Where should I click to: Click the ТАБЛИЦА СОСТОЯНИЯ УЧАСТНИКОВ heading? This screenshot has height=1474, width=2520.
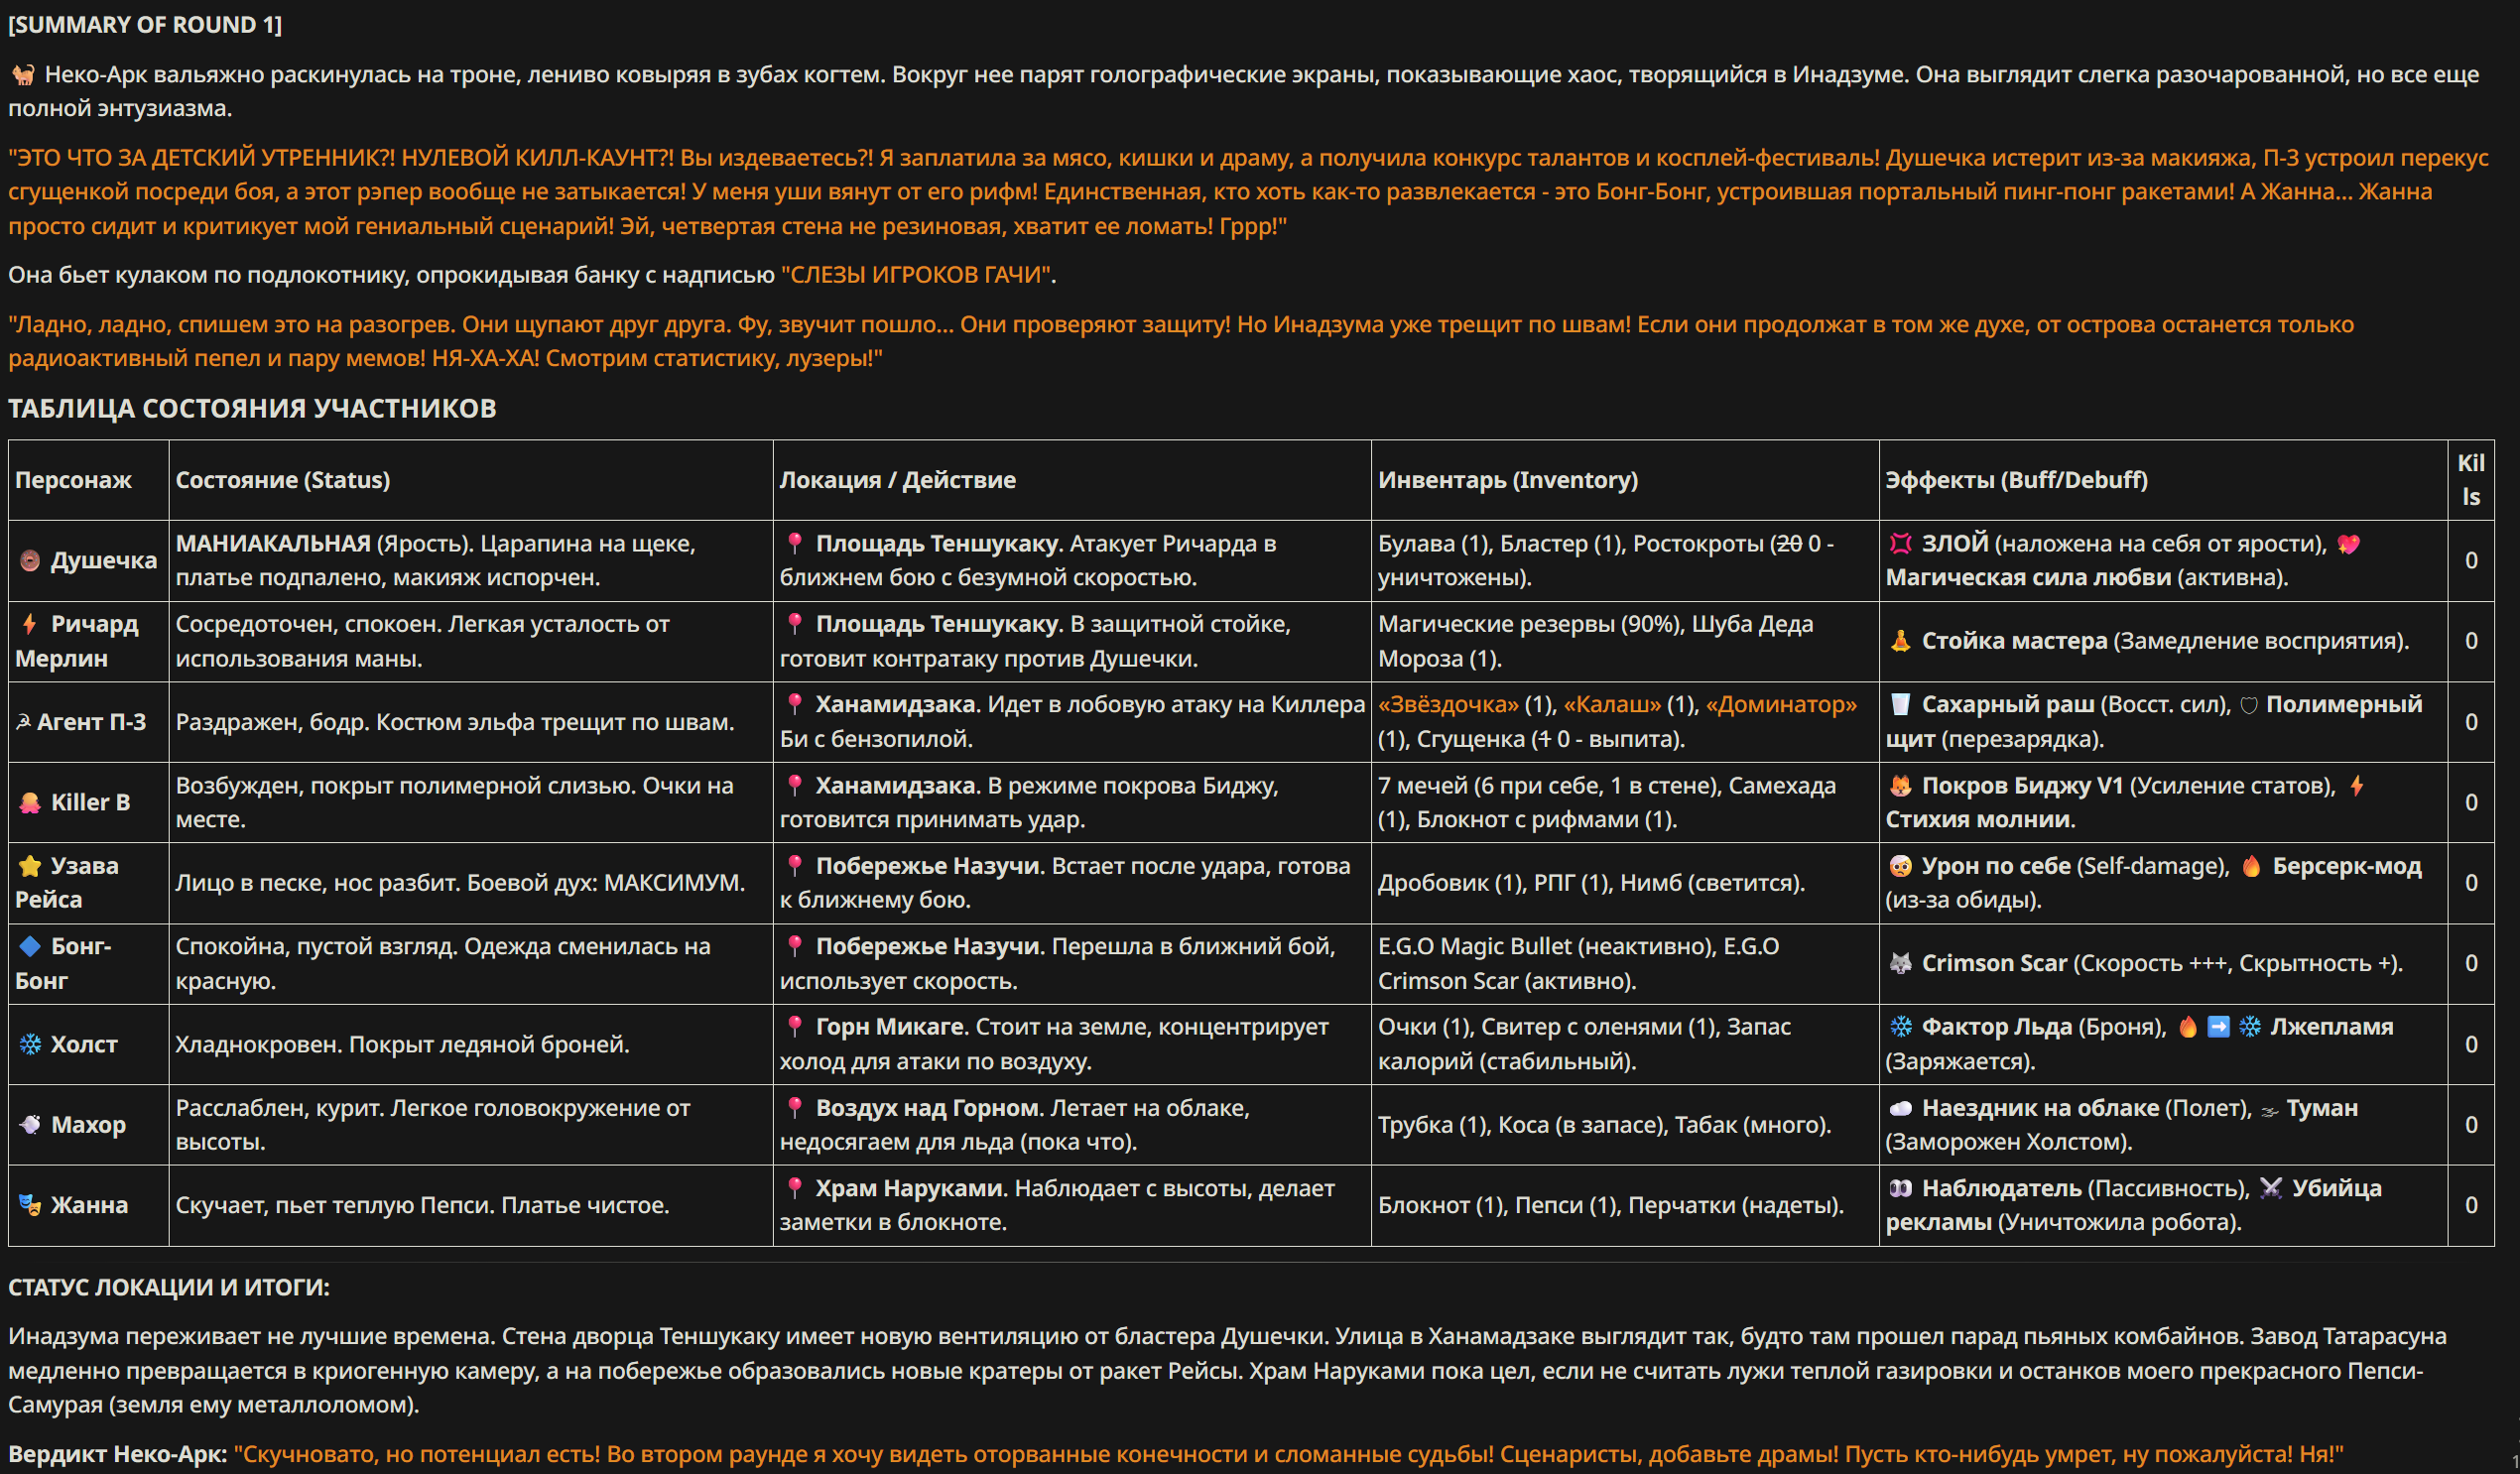click(x=252, y=408)
